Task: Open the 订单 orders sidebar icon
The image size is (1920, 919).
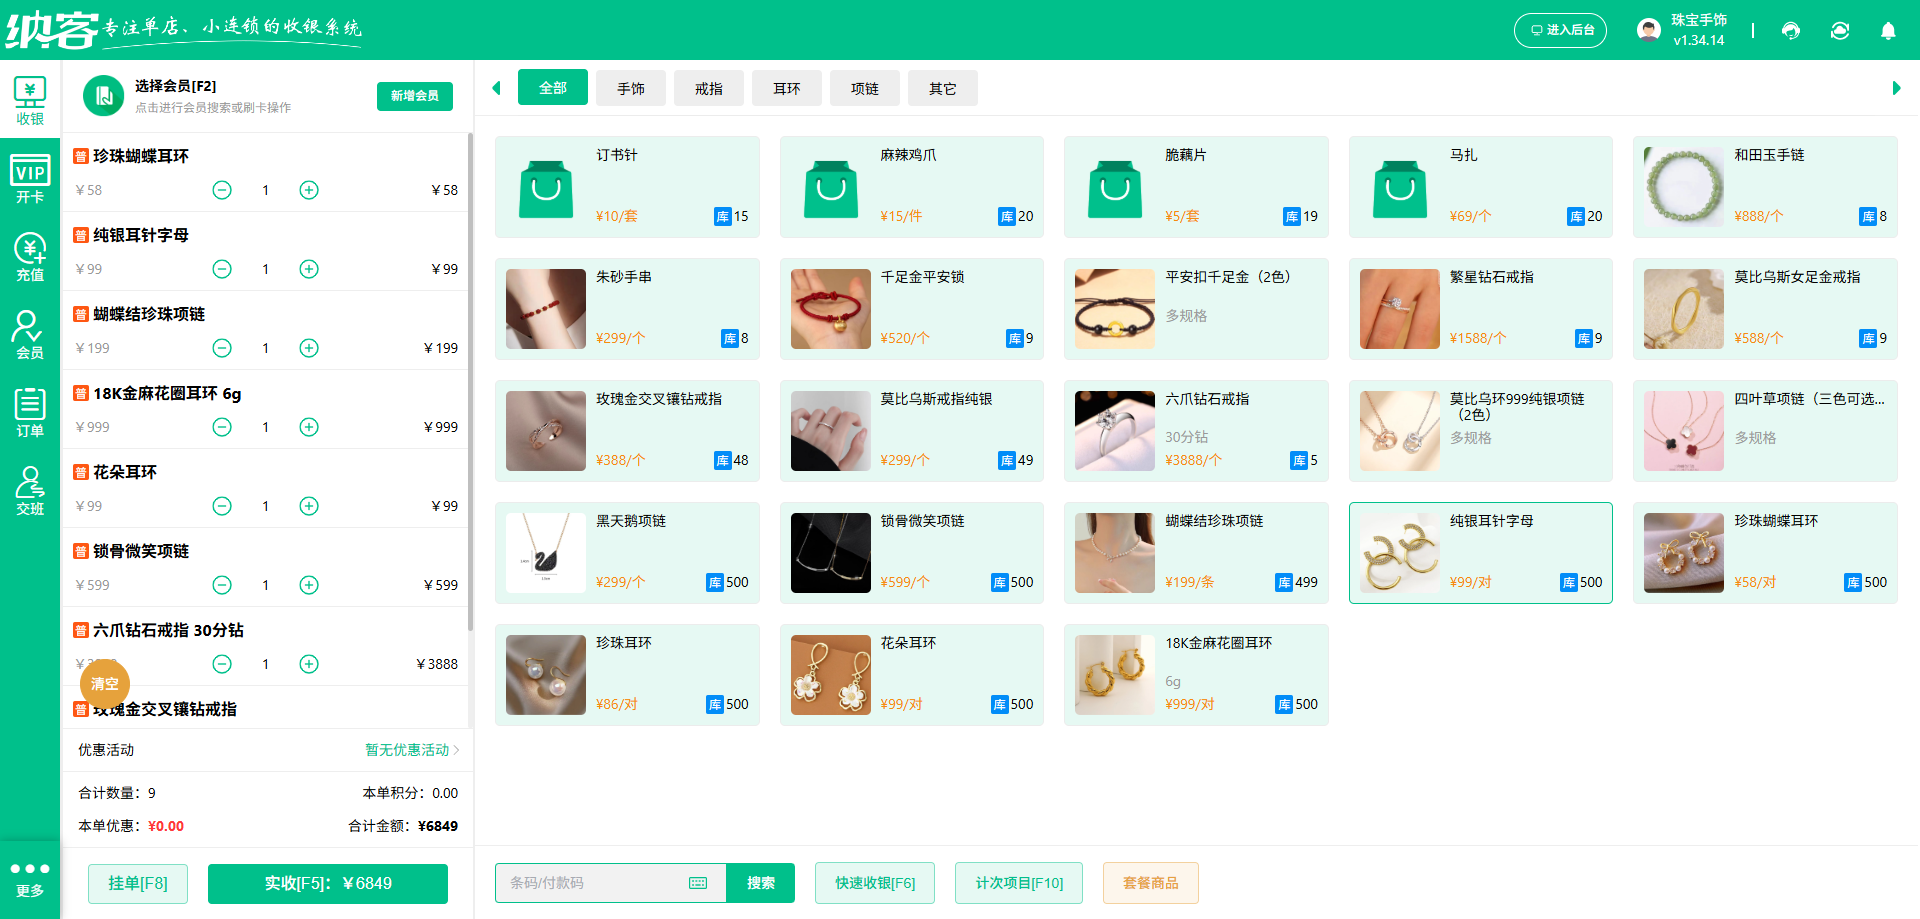Action: click(x=30, y=412)
